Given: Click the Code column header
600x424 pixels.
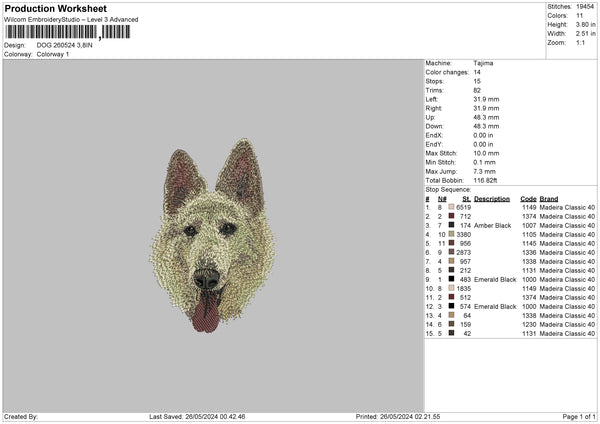Looking at the screenshot, I should click(x=528, y=198).
